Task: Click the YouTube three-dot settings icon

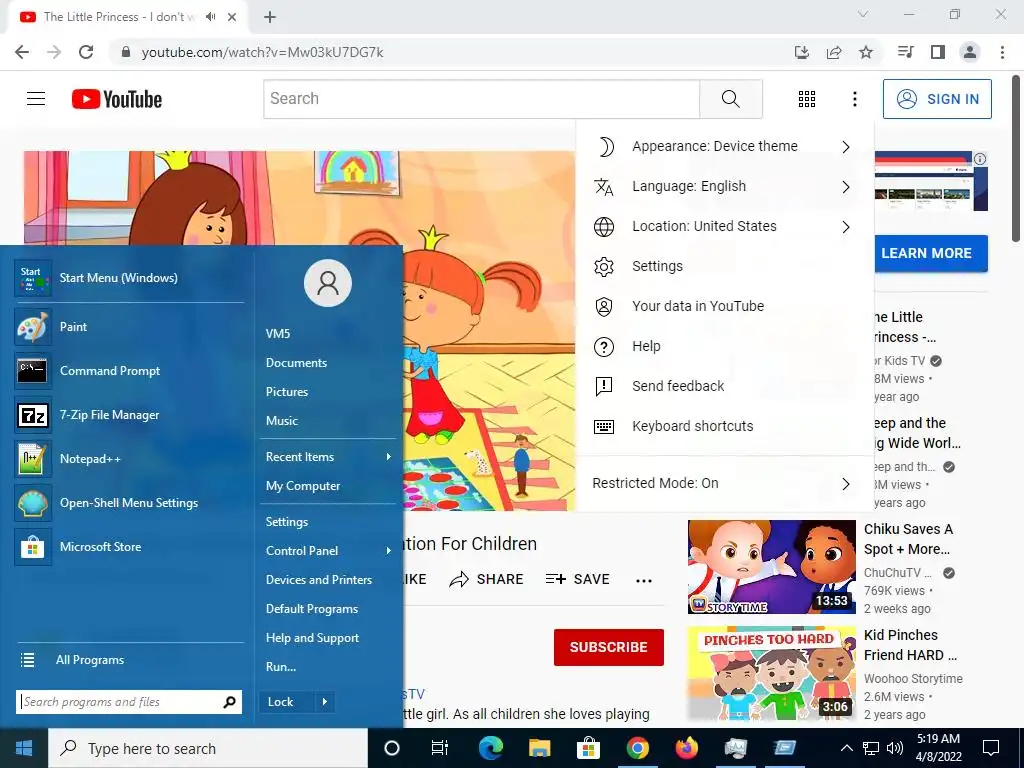Action: pos(854,99)
